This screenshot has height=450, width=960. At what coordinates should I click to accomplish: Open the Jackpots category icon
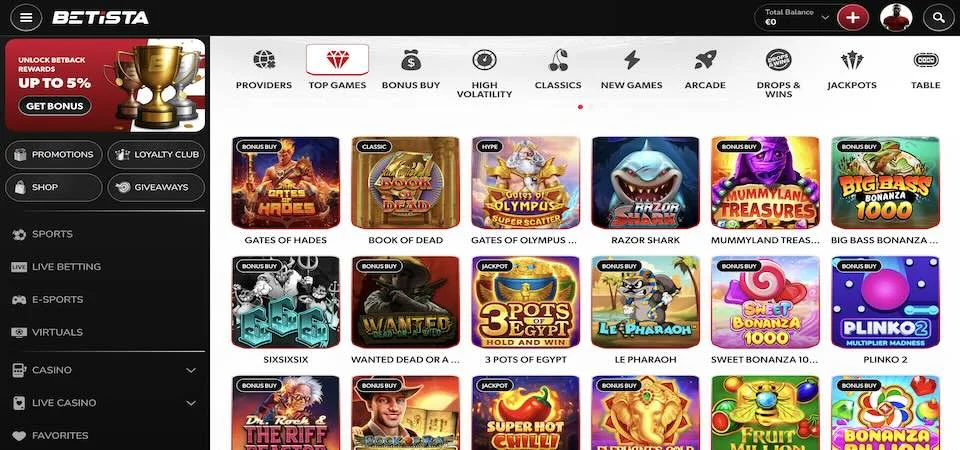[x=852, y=60]
